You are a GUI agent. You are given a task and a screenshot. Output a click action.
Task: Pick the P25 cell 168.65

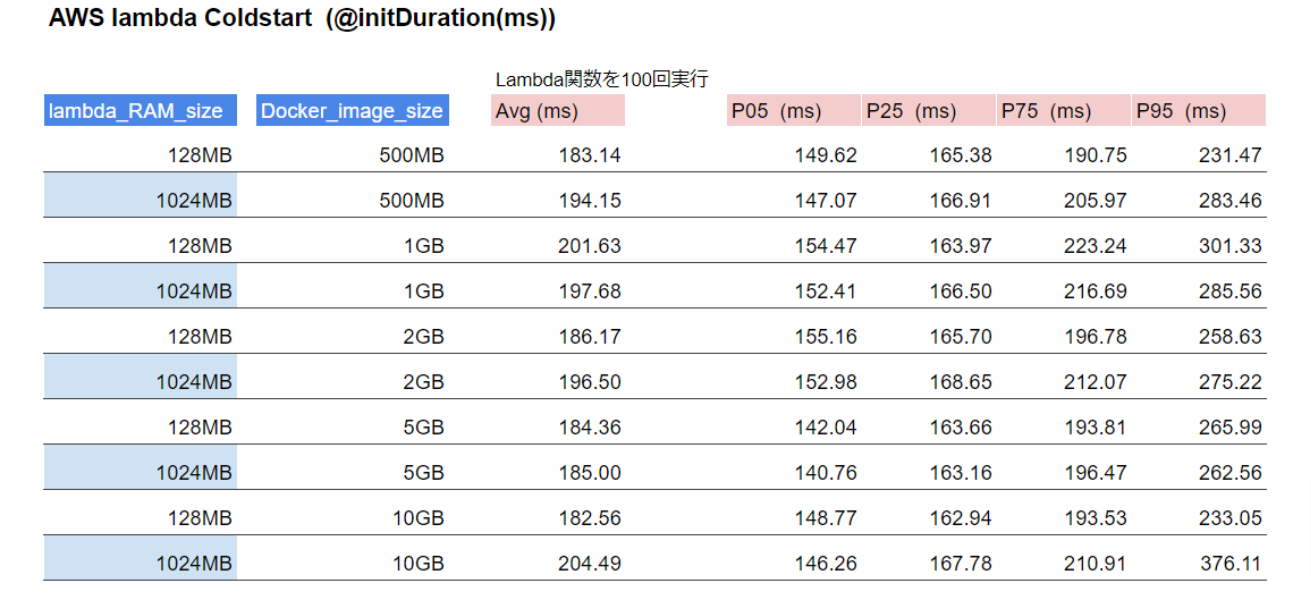pyautogui.click(x=960, y=382)
